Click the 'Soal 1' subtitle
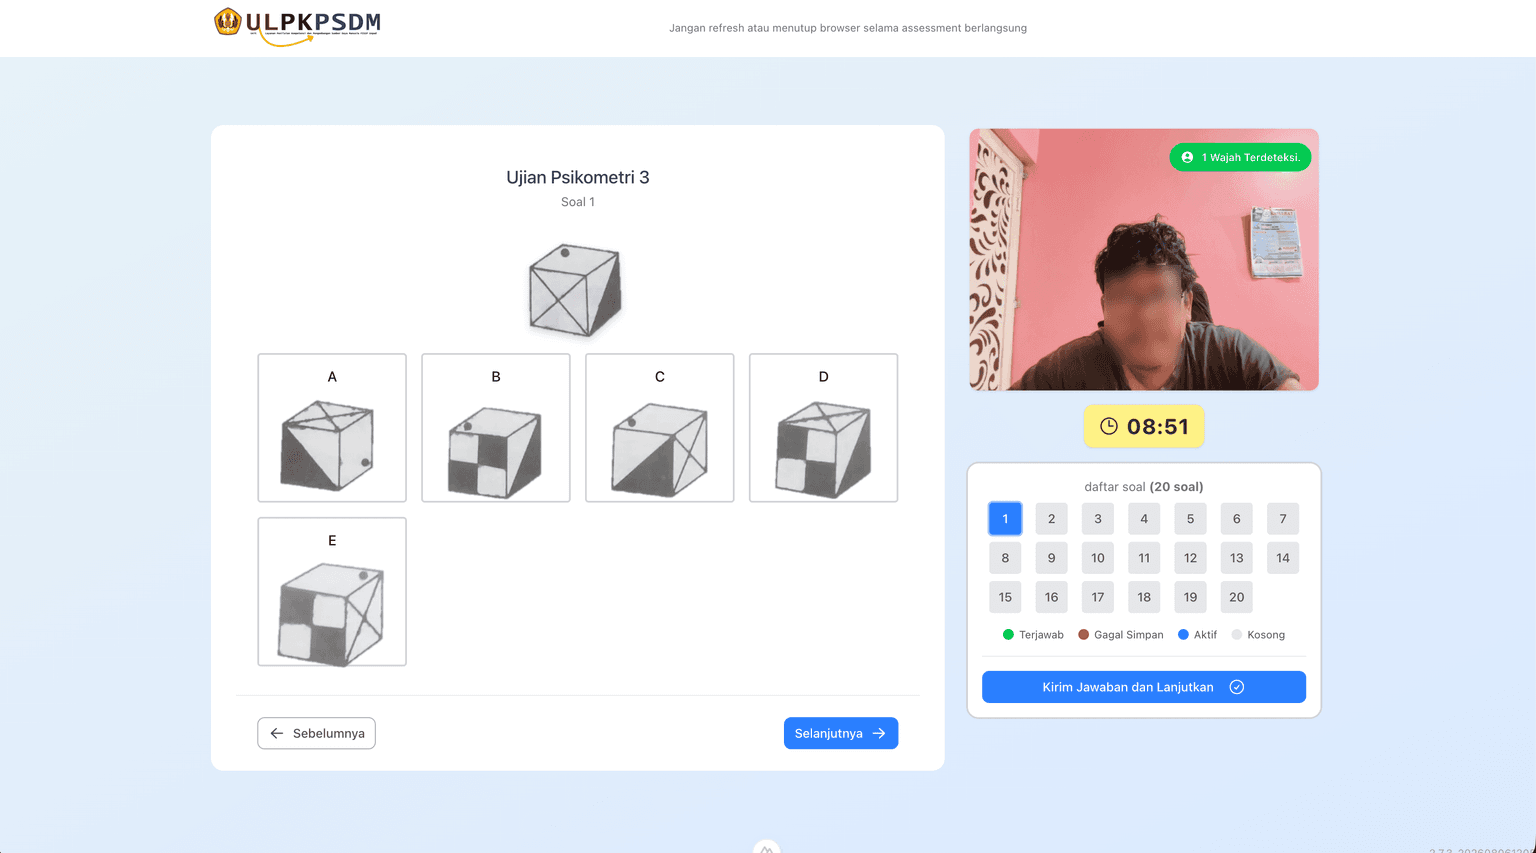This screenshot has height=853, width=1536. [578, 202]
